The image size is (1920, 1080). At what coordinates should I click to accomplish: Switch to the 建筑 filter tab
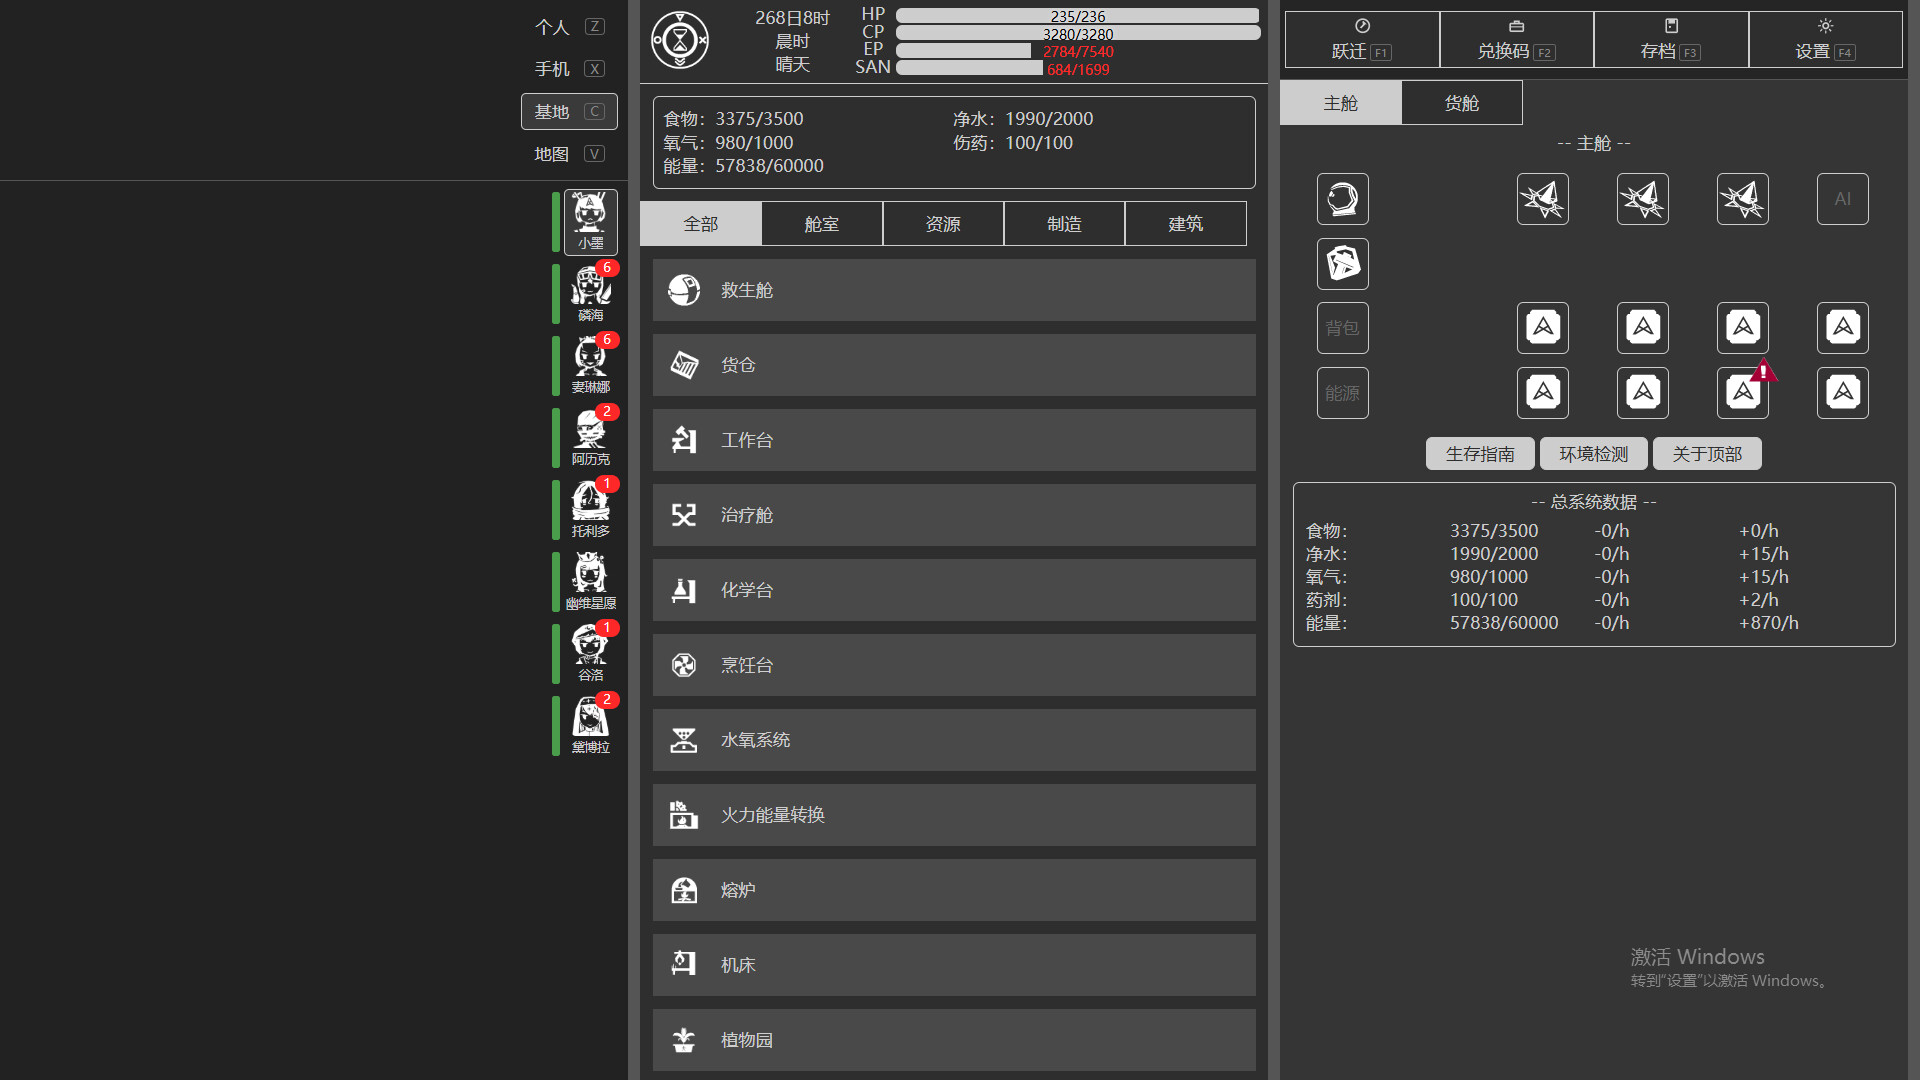[x=1185, y=224]
